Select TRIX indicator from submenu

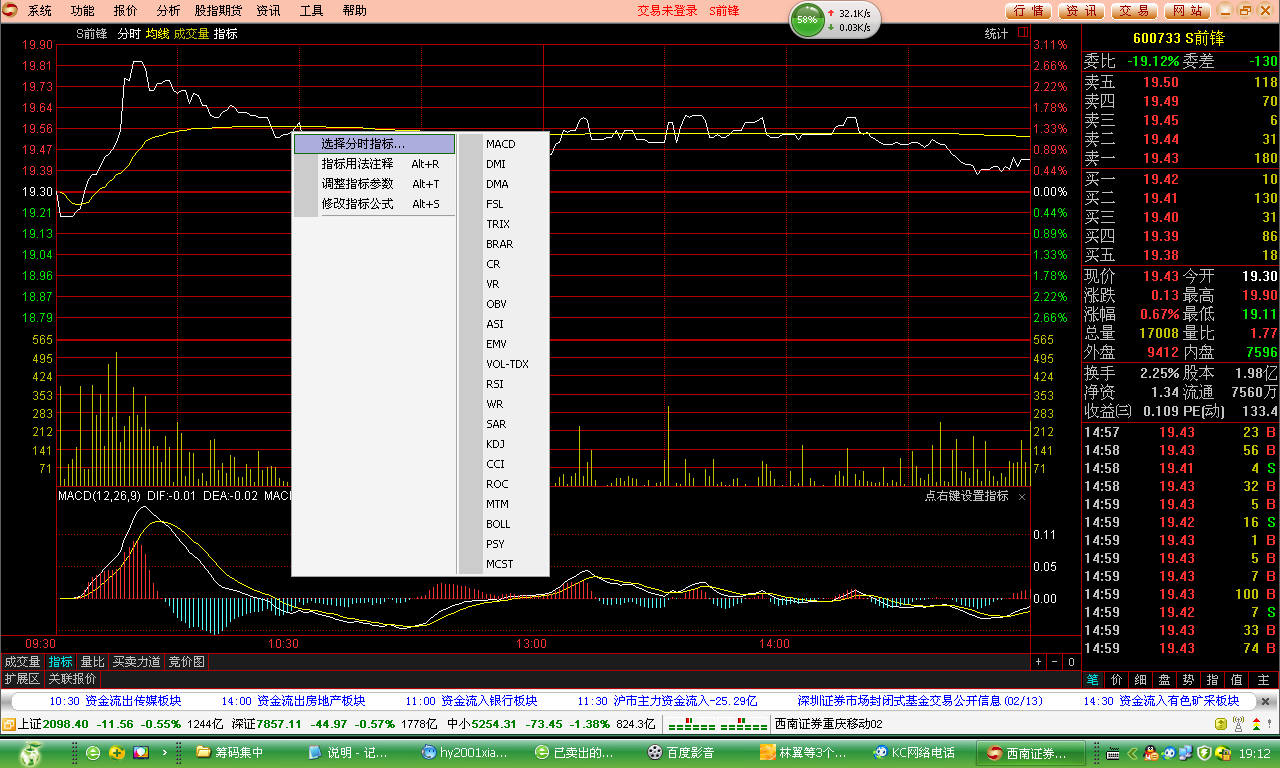[x=503, y=224]
